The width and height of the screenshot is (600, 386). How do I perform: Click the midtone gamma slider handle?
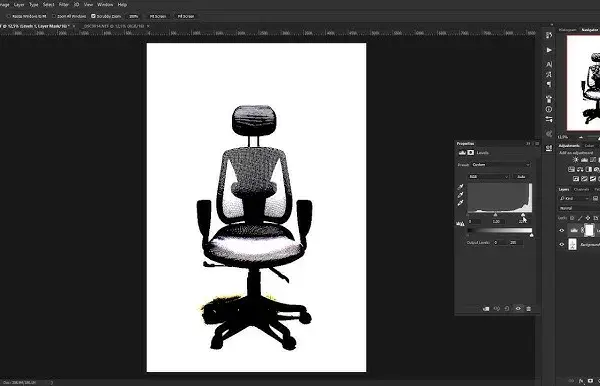(496, 215)
